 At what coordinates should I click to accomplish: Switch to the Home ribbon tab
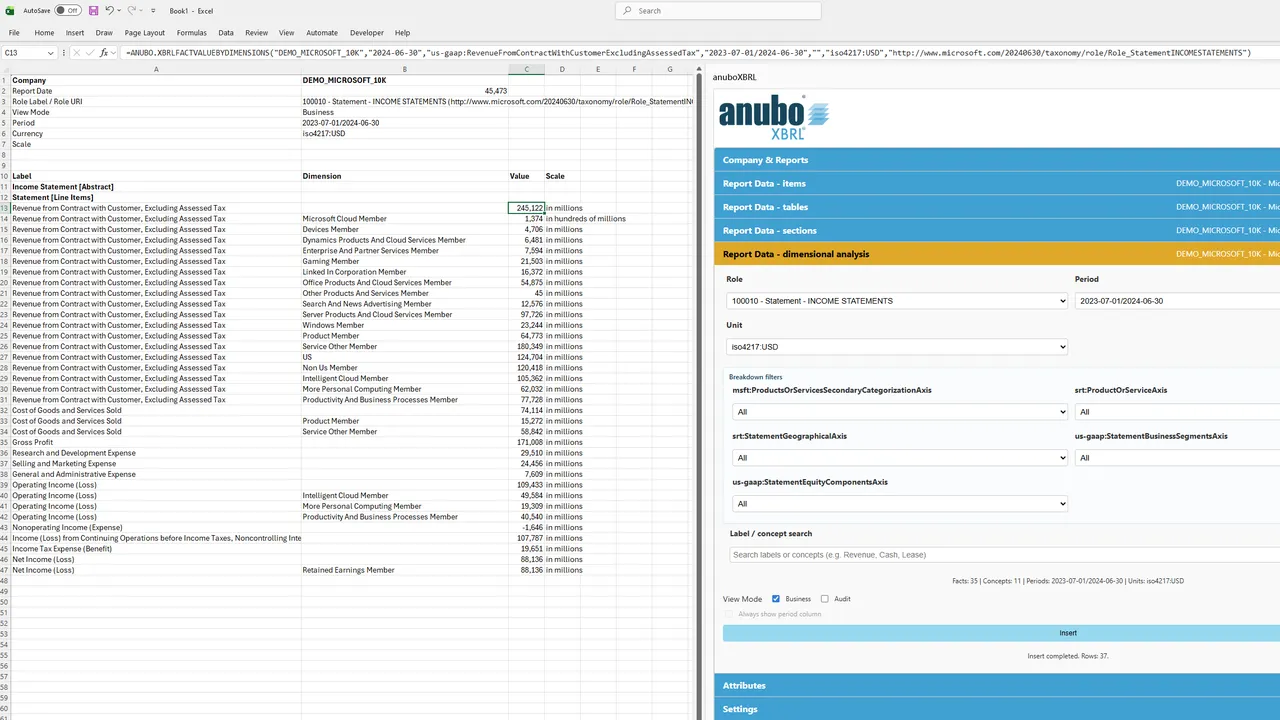pyautogui.click(x=44, y=33)
